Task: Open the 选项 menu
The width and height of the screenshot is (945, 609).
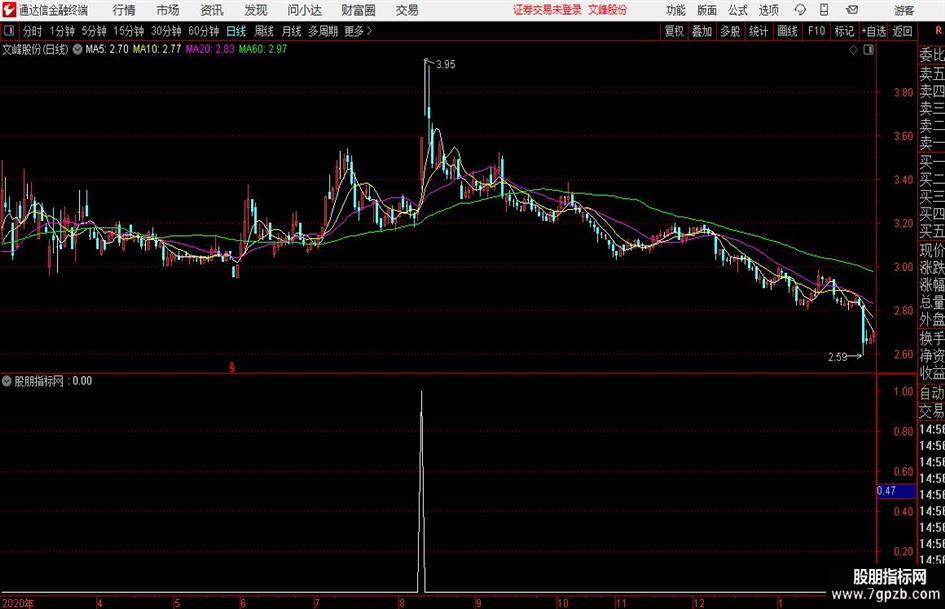Action: [x=769, y=10]
